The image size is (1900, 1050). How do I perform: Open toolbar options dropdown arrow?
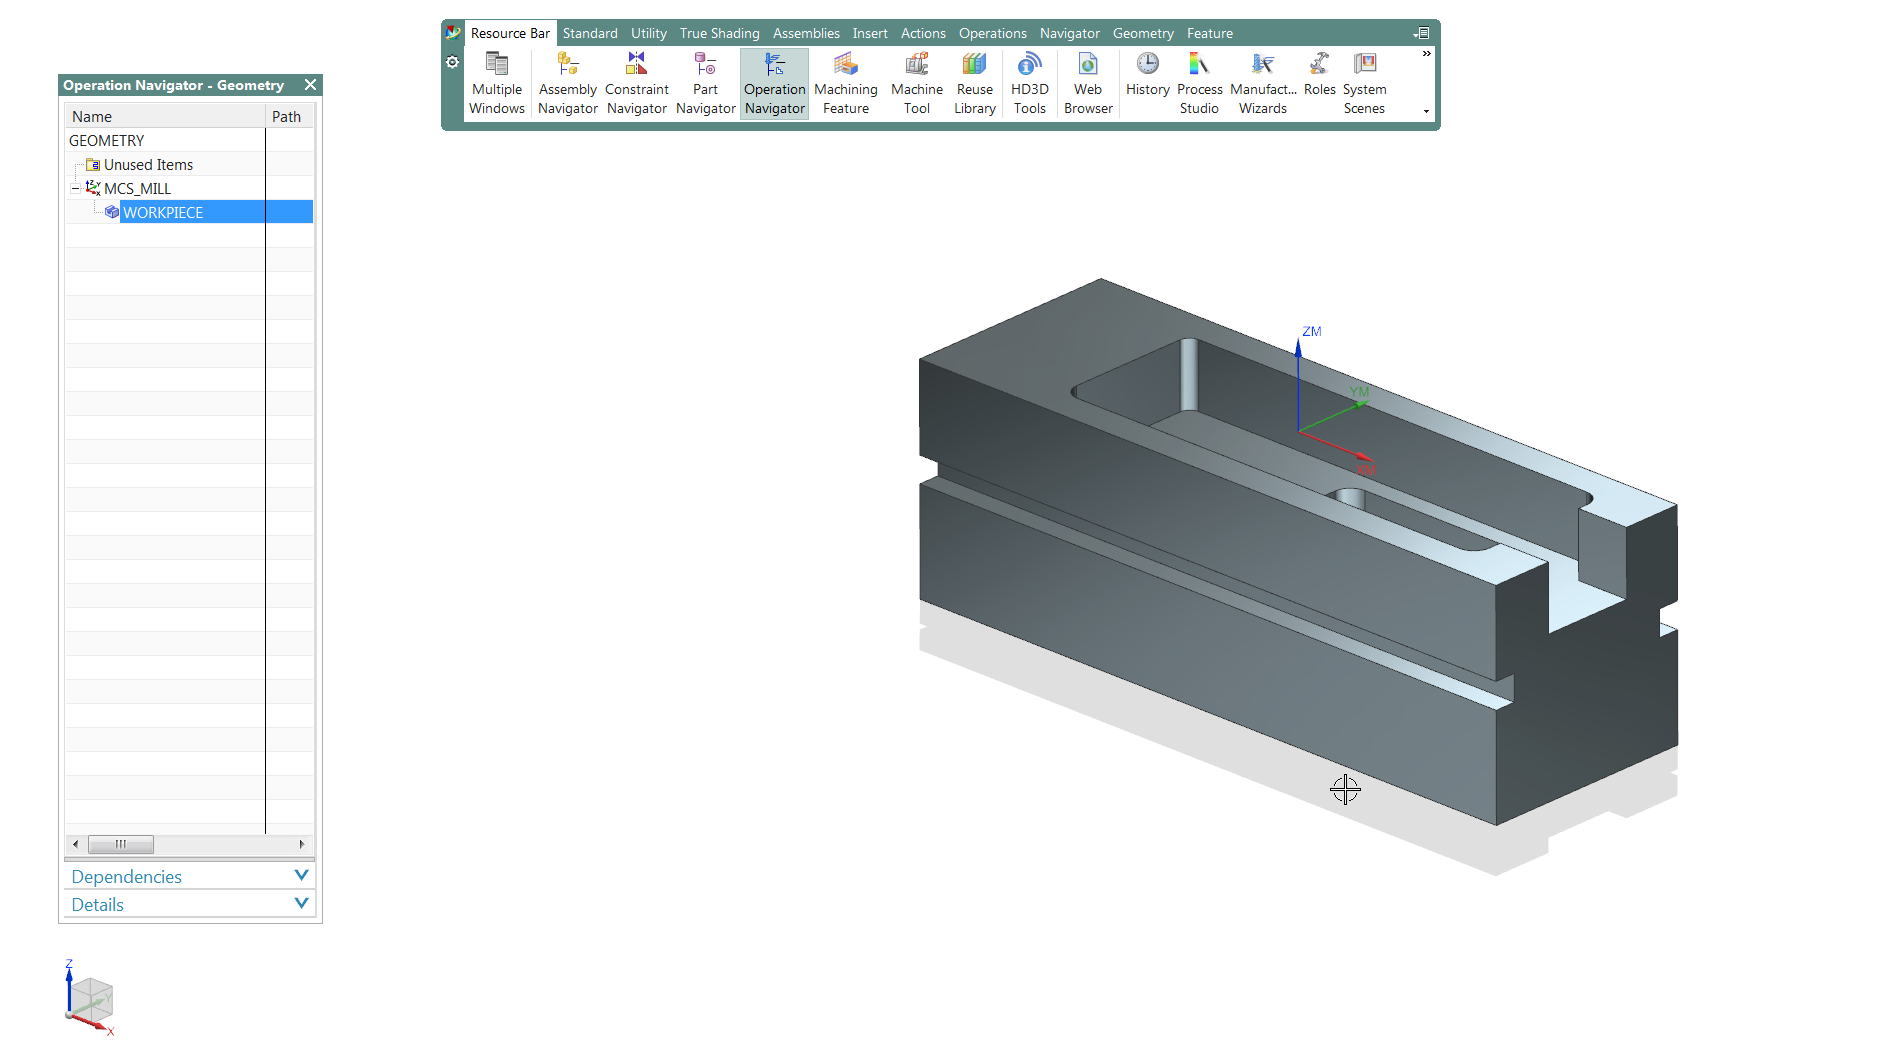point(1426,111)
